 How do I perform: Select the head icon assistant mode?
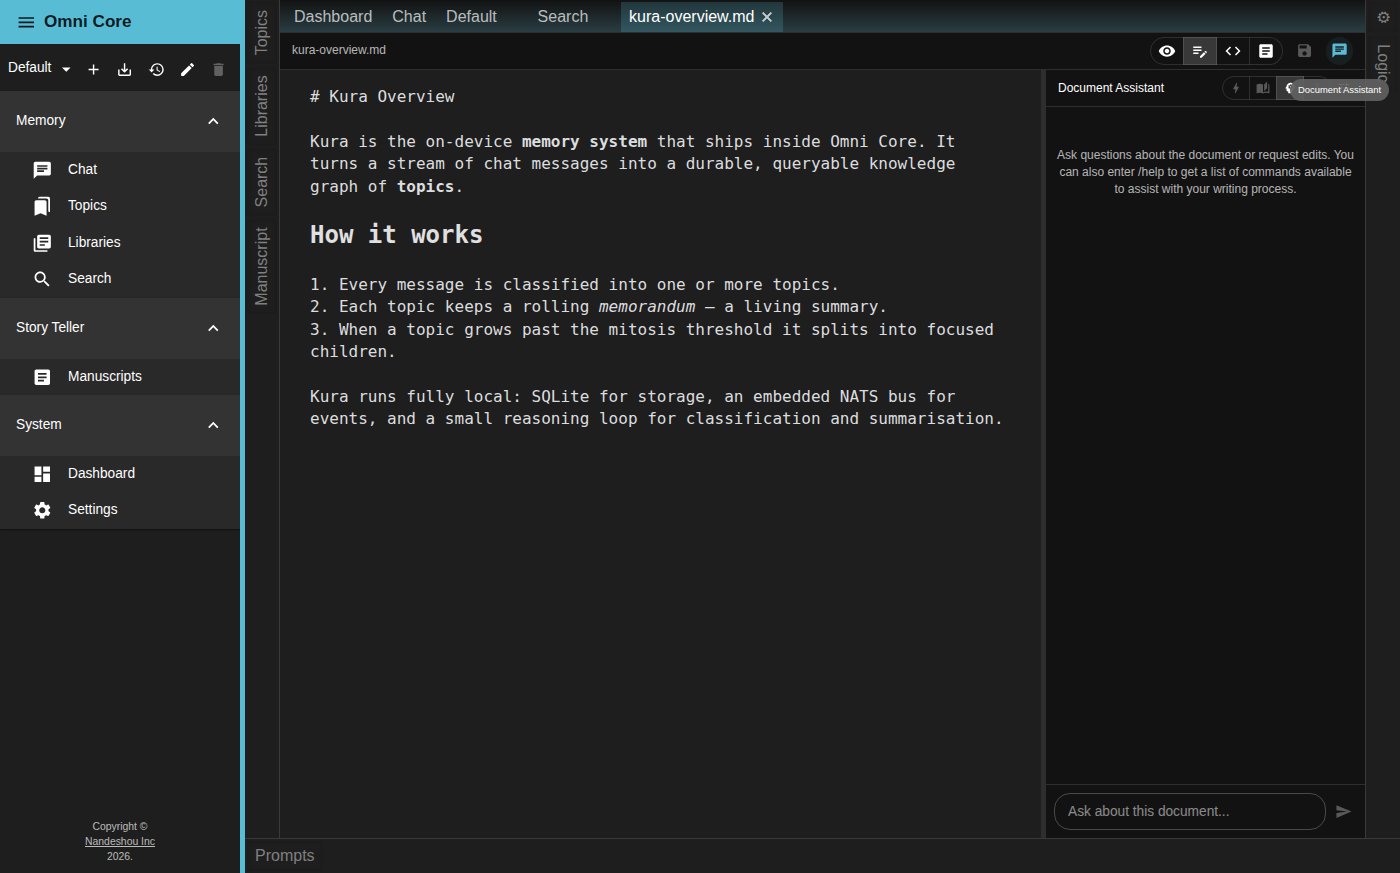(1289, 88)
